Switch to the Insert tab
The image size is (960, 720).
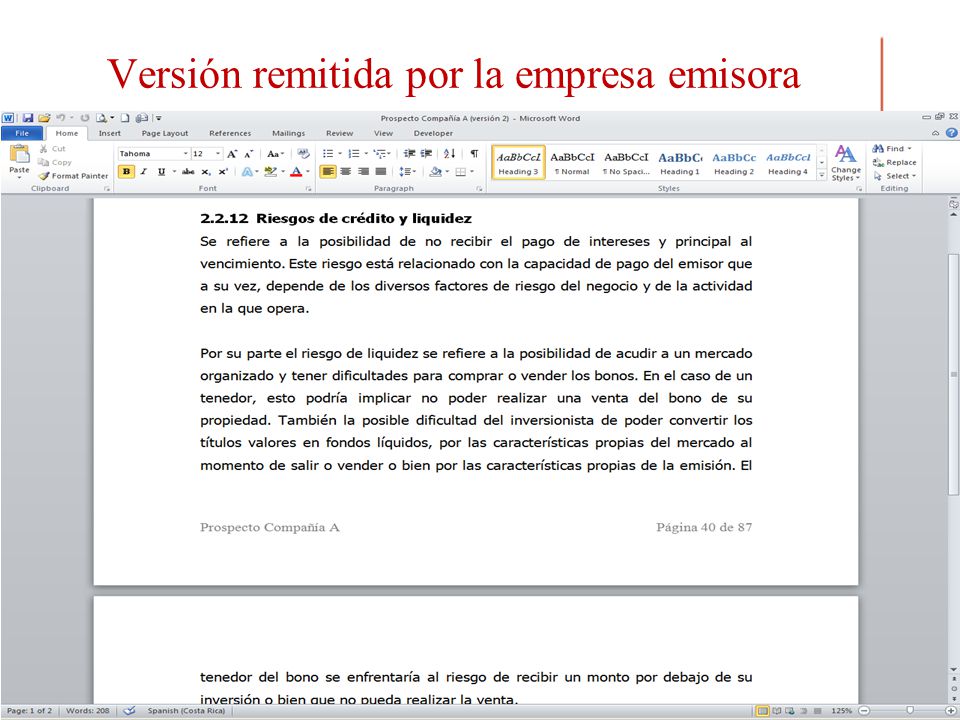tap(110, 133)
